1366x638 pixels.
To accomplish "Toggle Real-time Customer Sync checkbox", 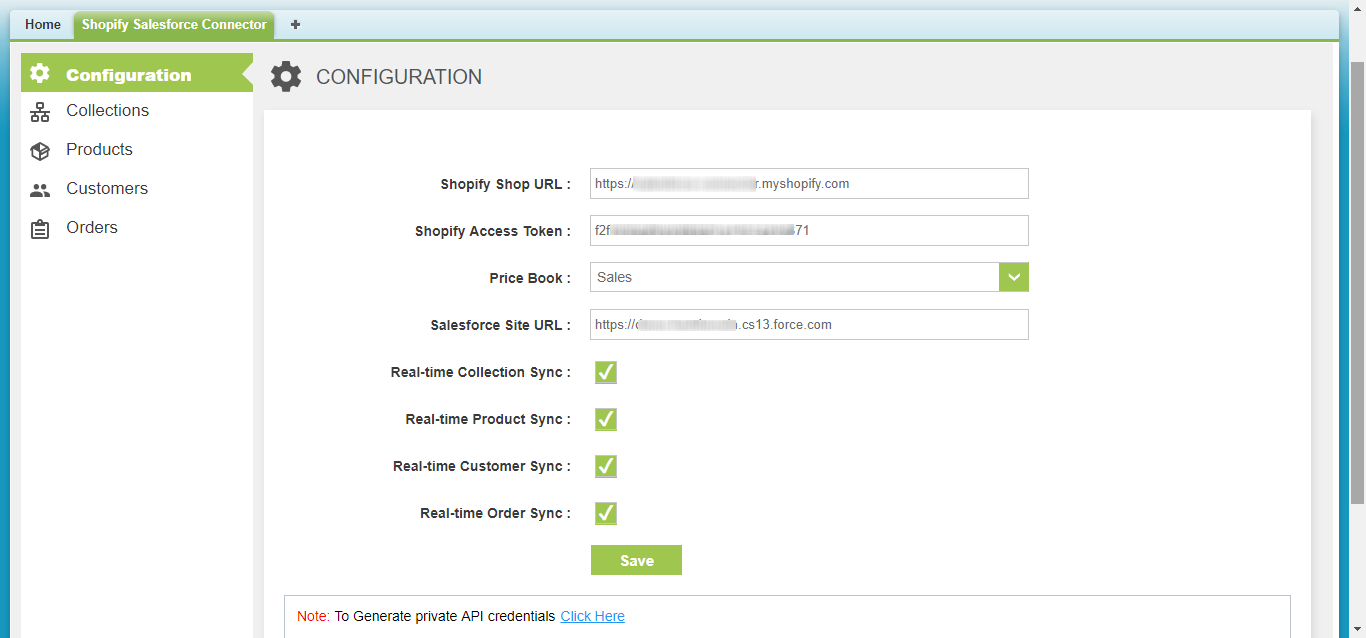I will (606, 467).
